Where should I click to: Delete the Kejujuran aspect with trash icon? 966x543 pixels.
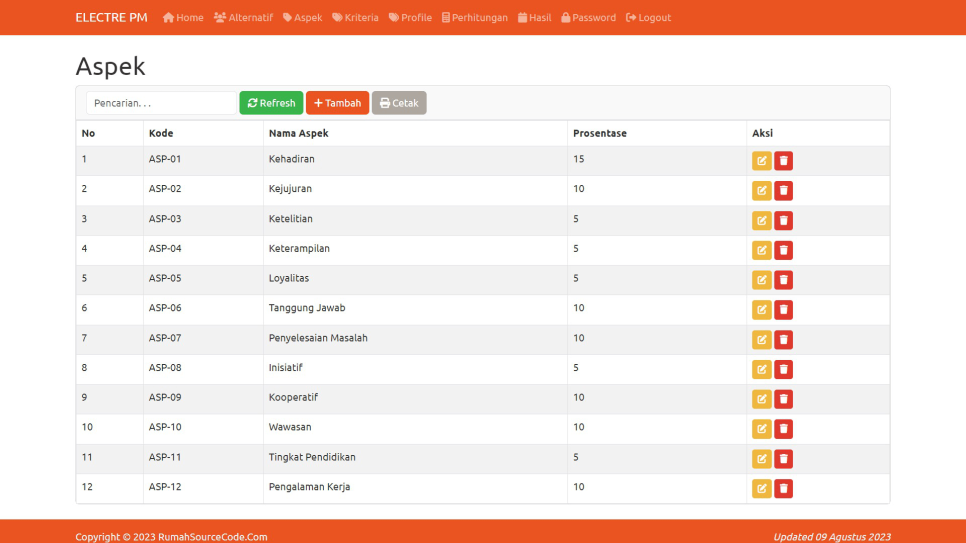click(783, 191)
